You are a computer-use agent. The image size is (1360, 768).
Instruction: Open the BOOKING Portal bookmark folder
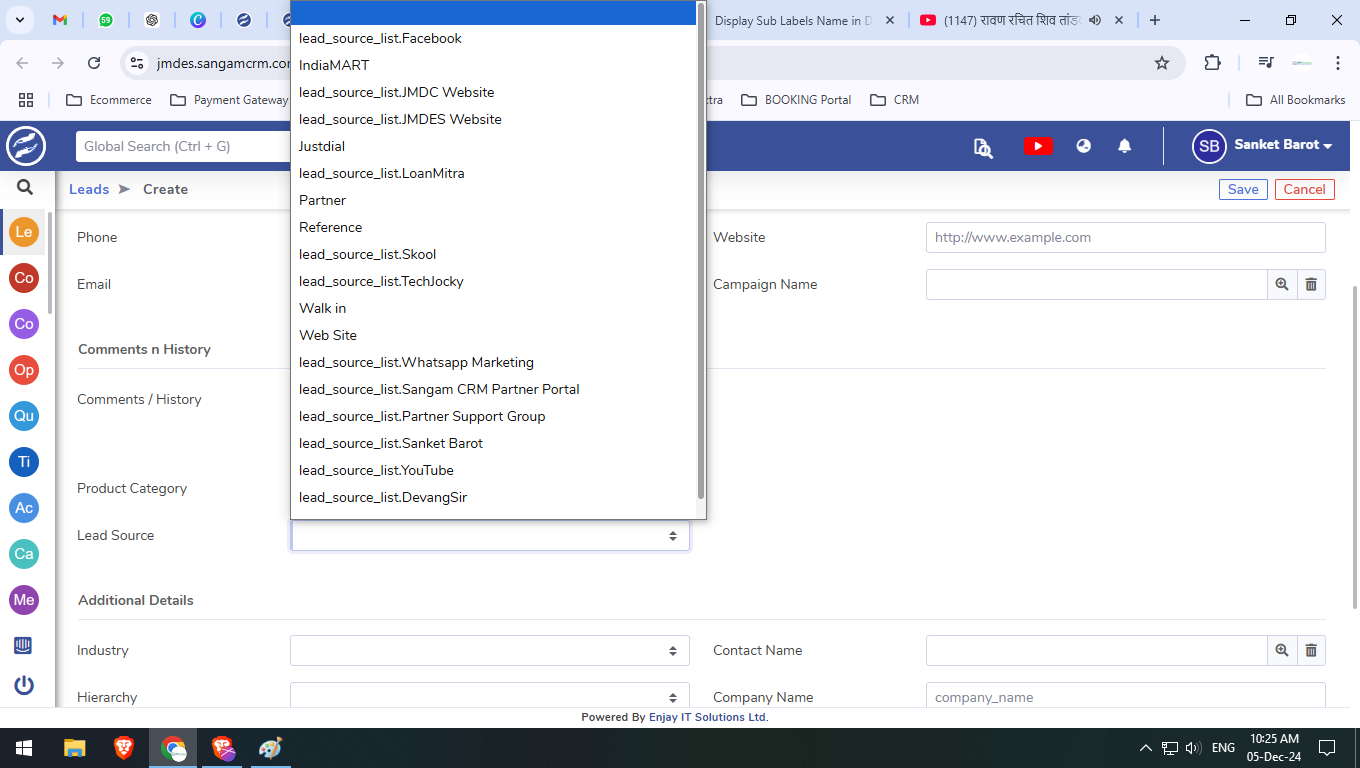click(796, 100)
